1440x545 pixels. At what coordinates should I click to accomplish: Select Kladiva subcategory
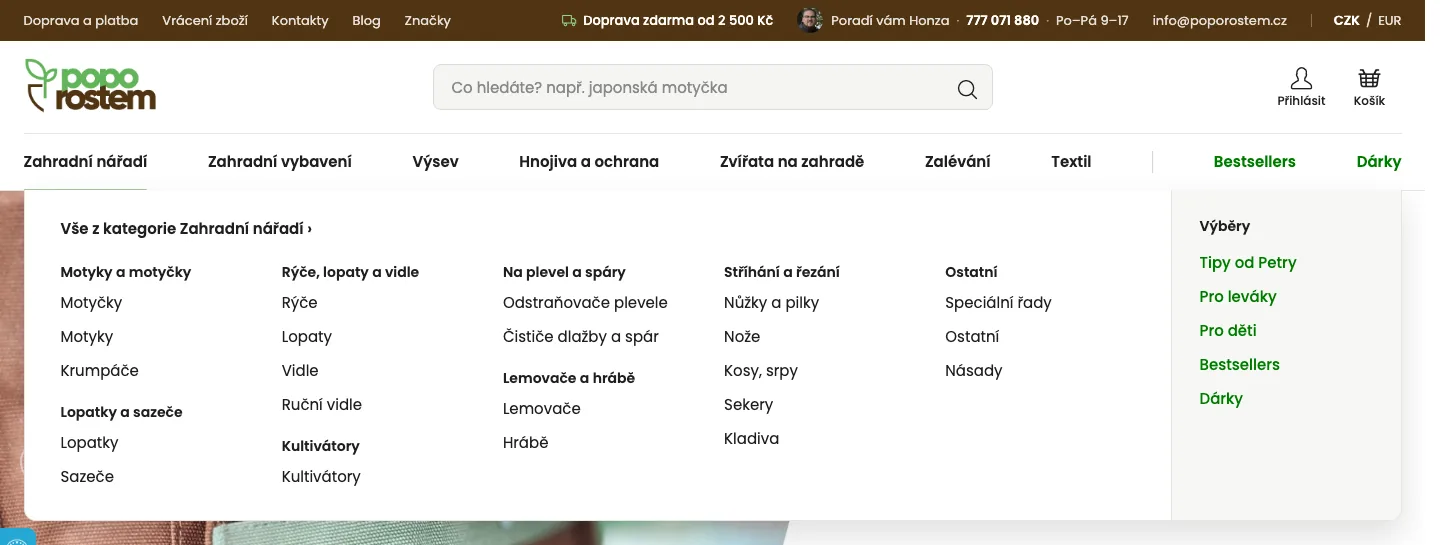[x=751, y=438]
